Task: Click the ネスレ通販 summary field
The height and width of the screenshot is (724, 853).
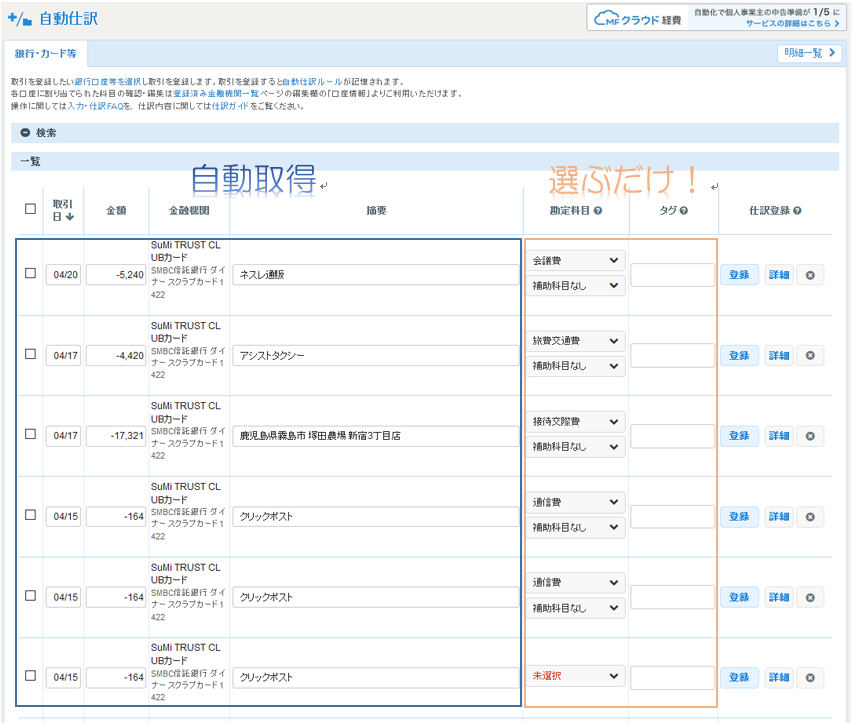Action: (375, 275)
